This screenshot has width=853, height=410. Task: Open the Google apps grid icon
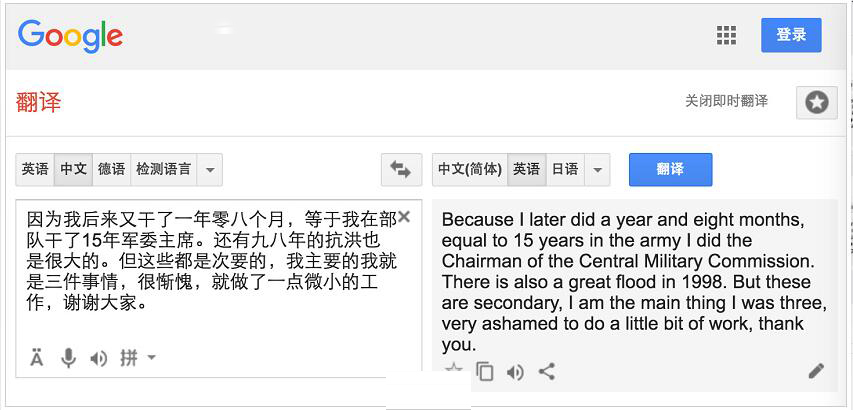tap(726, 35)
